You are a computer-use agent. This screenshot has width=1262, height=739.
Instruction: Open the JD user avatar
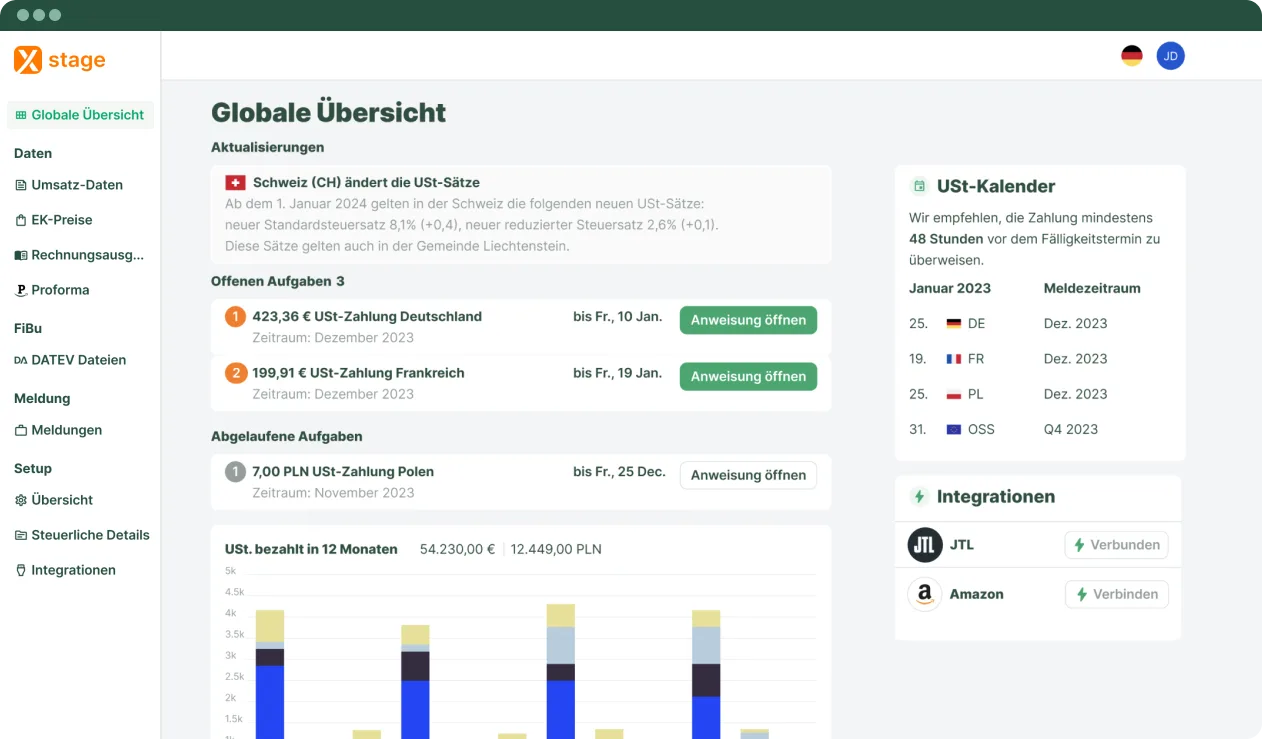1171,56
